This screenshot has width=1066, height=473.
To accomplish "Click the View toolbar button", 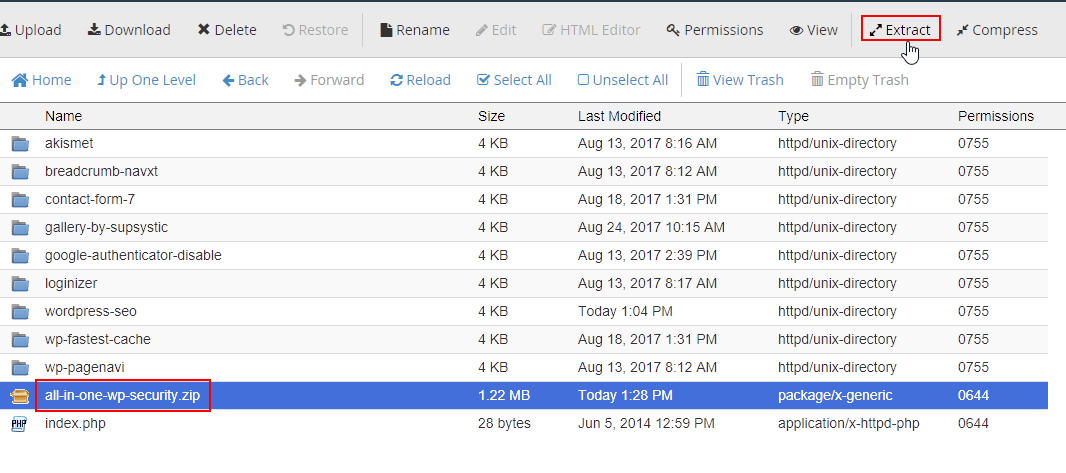I will pyautogui.click(x=813, y=30).
